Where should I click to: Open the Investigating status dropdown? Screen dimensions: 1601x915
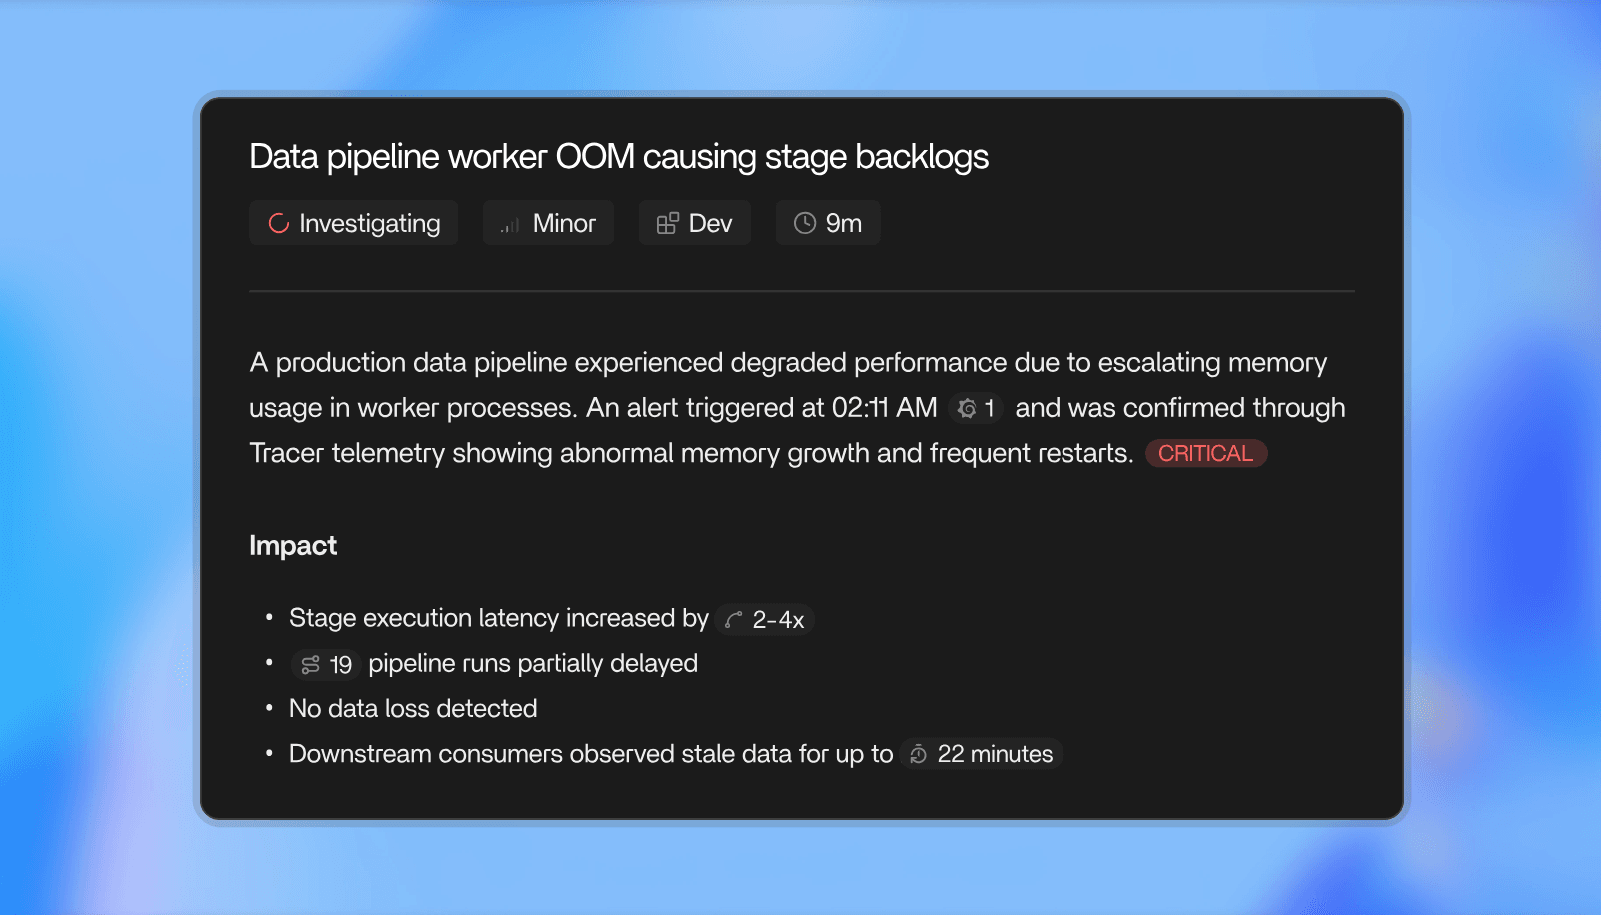[353, 223]
